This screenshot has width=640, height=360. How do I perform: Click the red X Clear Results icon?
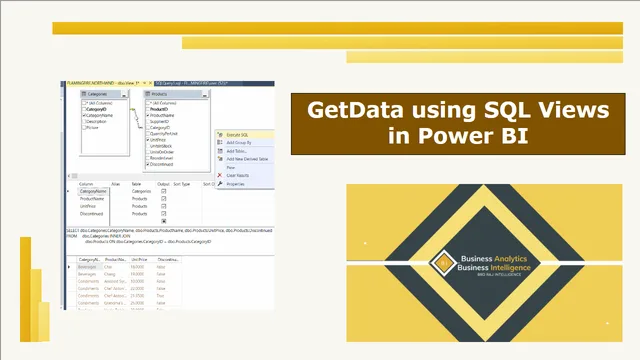[x=220, y=175]
